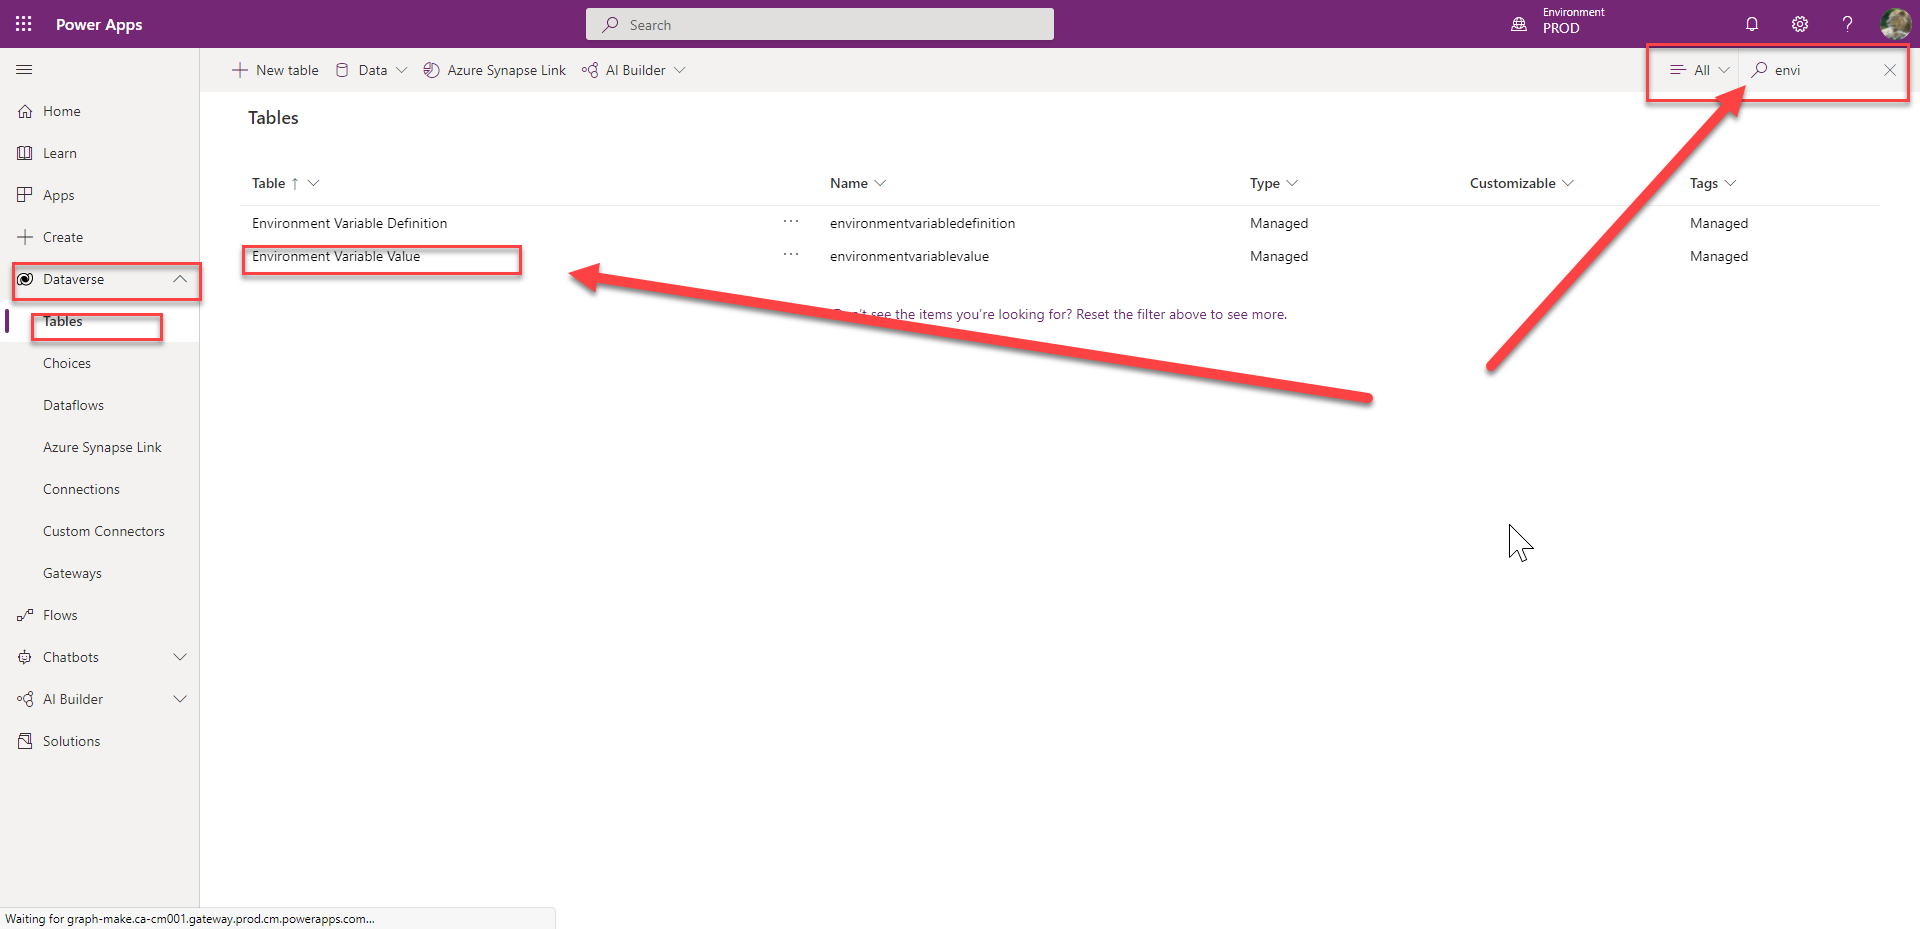1920x929 pixels.
Task: Open the settings gear icon
Action: 1800,24
